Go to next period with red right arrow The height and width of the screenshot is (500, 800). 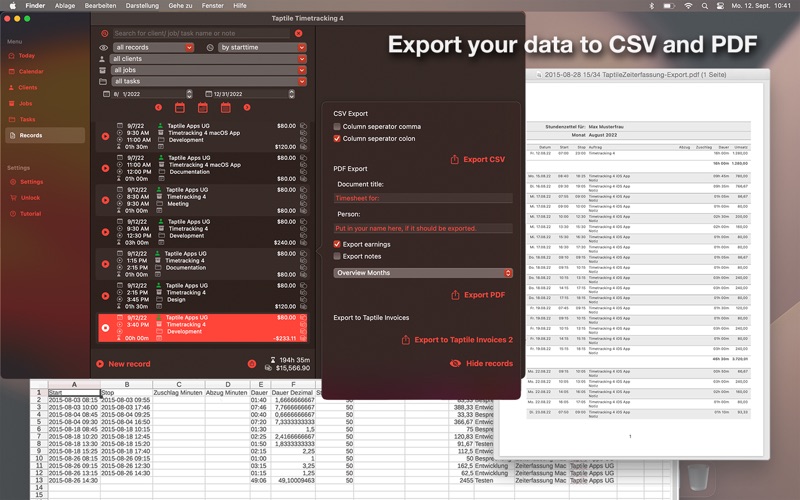[247, 107]
